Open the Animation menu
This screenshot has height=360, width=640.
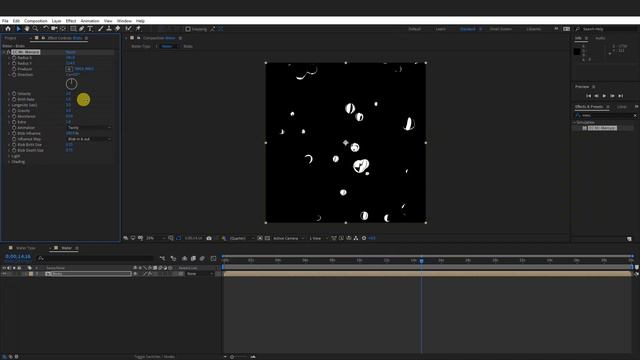tap(90, 20)
